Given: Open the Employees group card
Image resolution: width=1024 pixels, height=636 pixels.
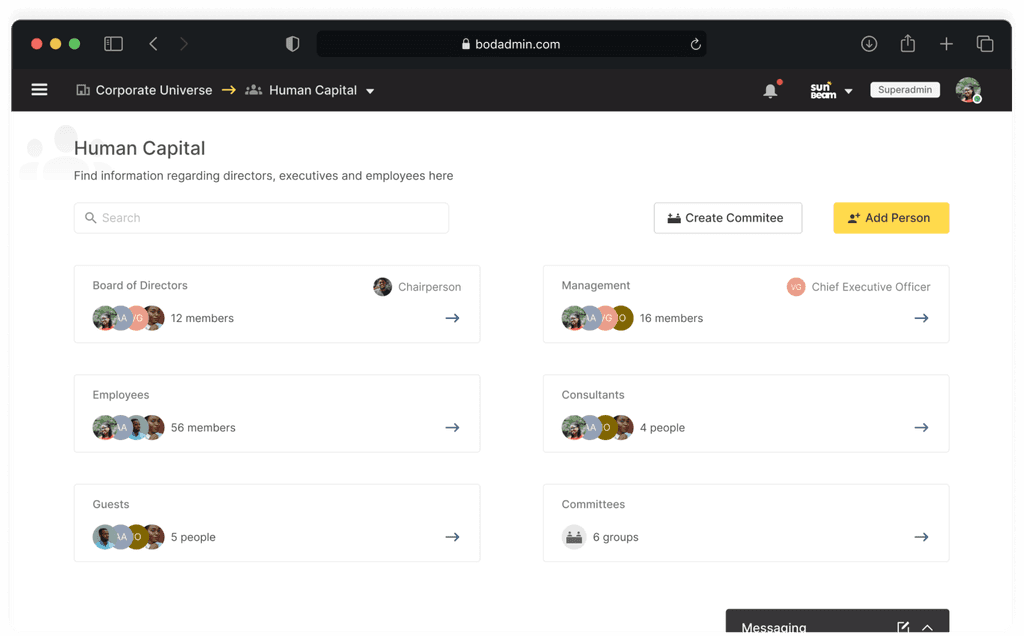Looking at the screenshot, I should pyautogui.click(x=277, y=412).
